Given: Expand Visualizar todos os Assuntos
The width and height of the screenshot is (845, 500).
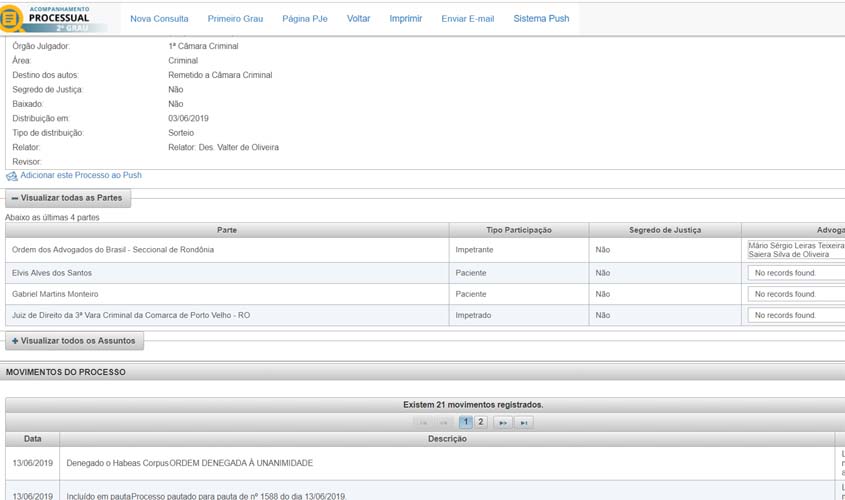Looking at the screenshot, I should coord(75,341).
